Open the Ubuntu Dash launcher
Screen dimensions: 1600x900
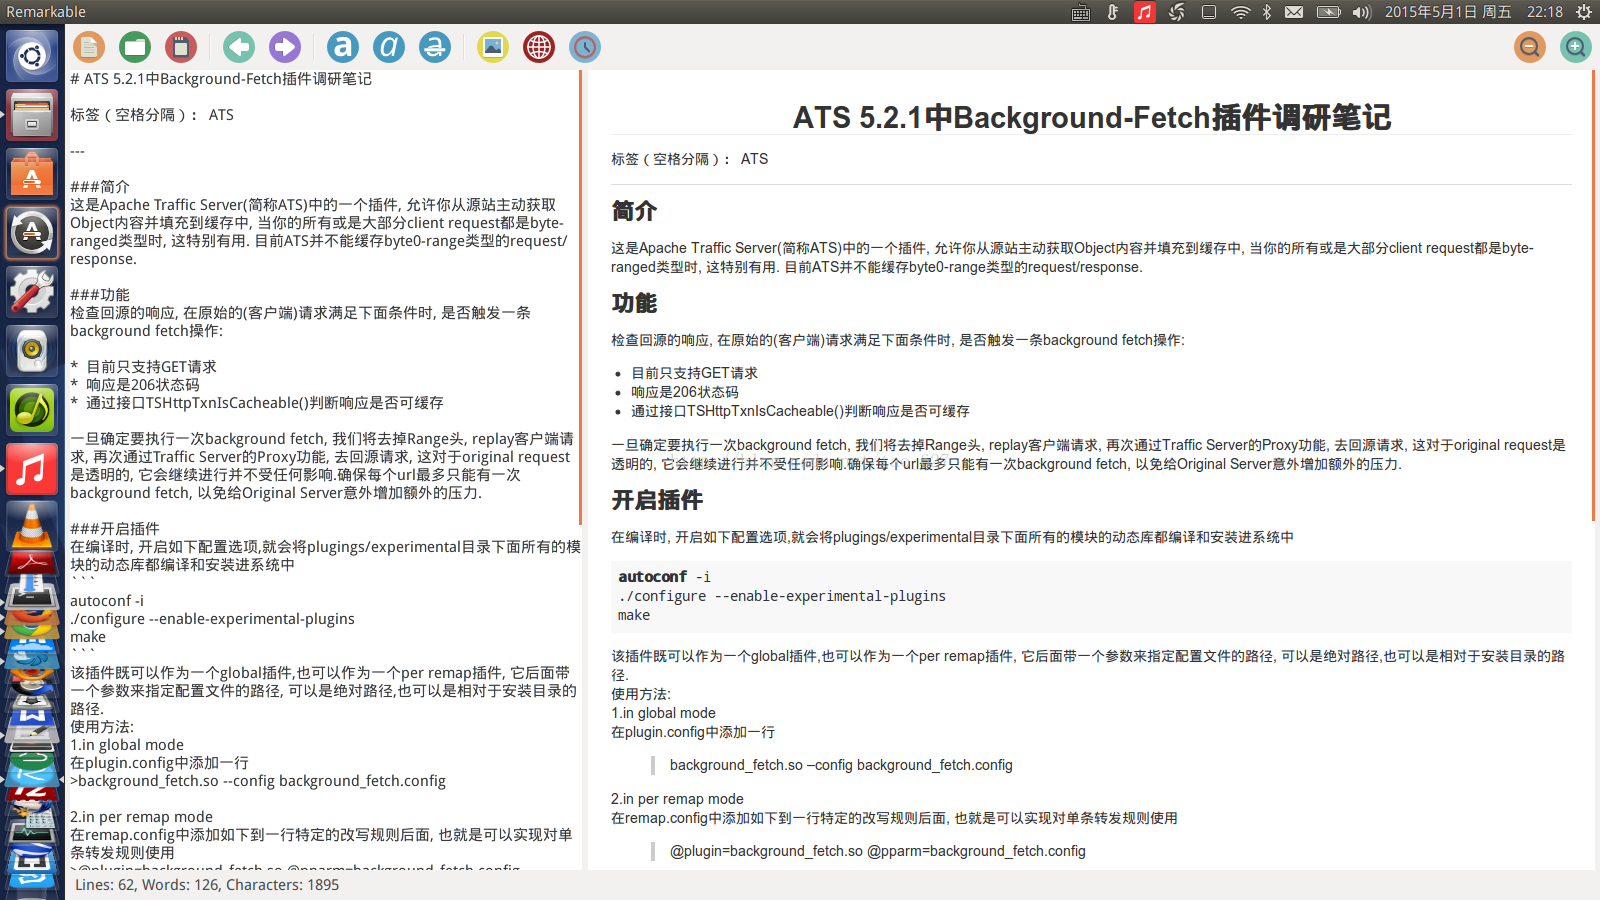[x=32, y=56]
